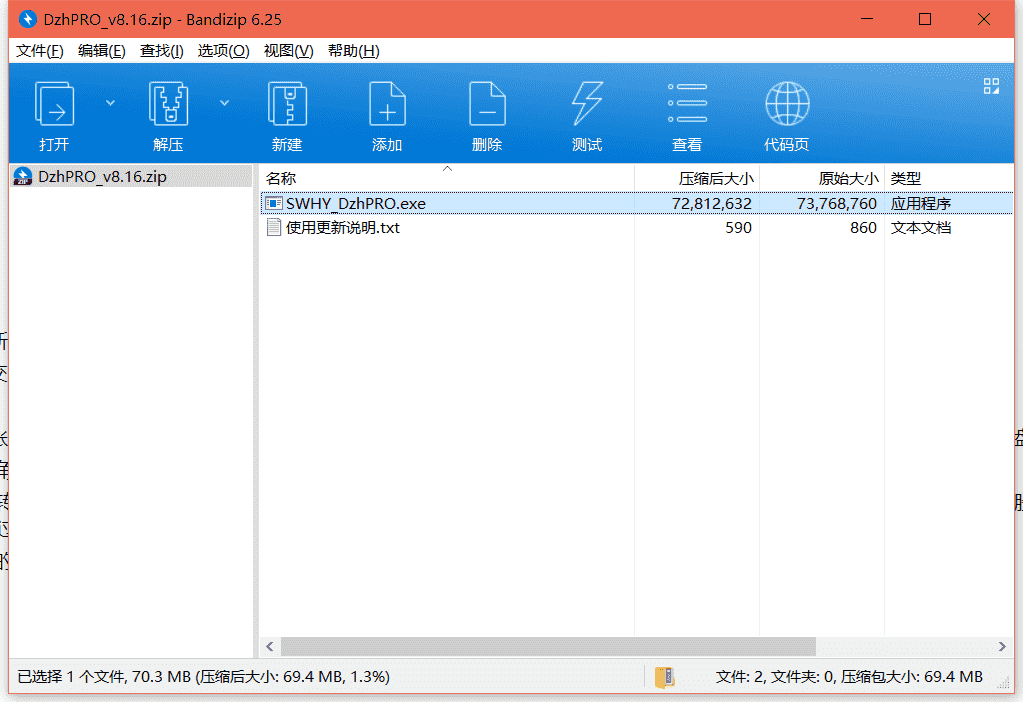Open the Options (选项) menu
This screenshot has width=1023, height=702.
coord(223,51)
